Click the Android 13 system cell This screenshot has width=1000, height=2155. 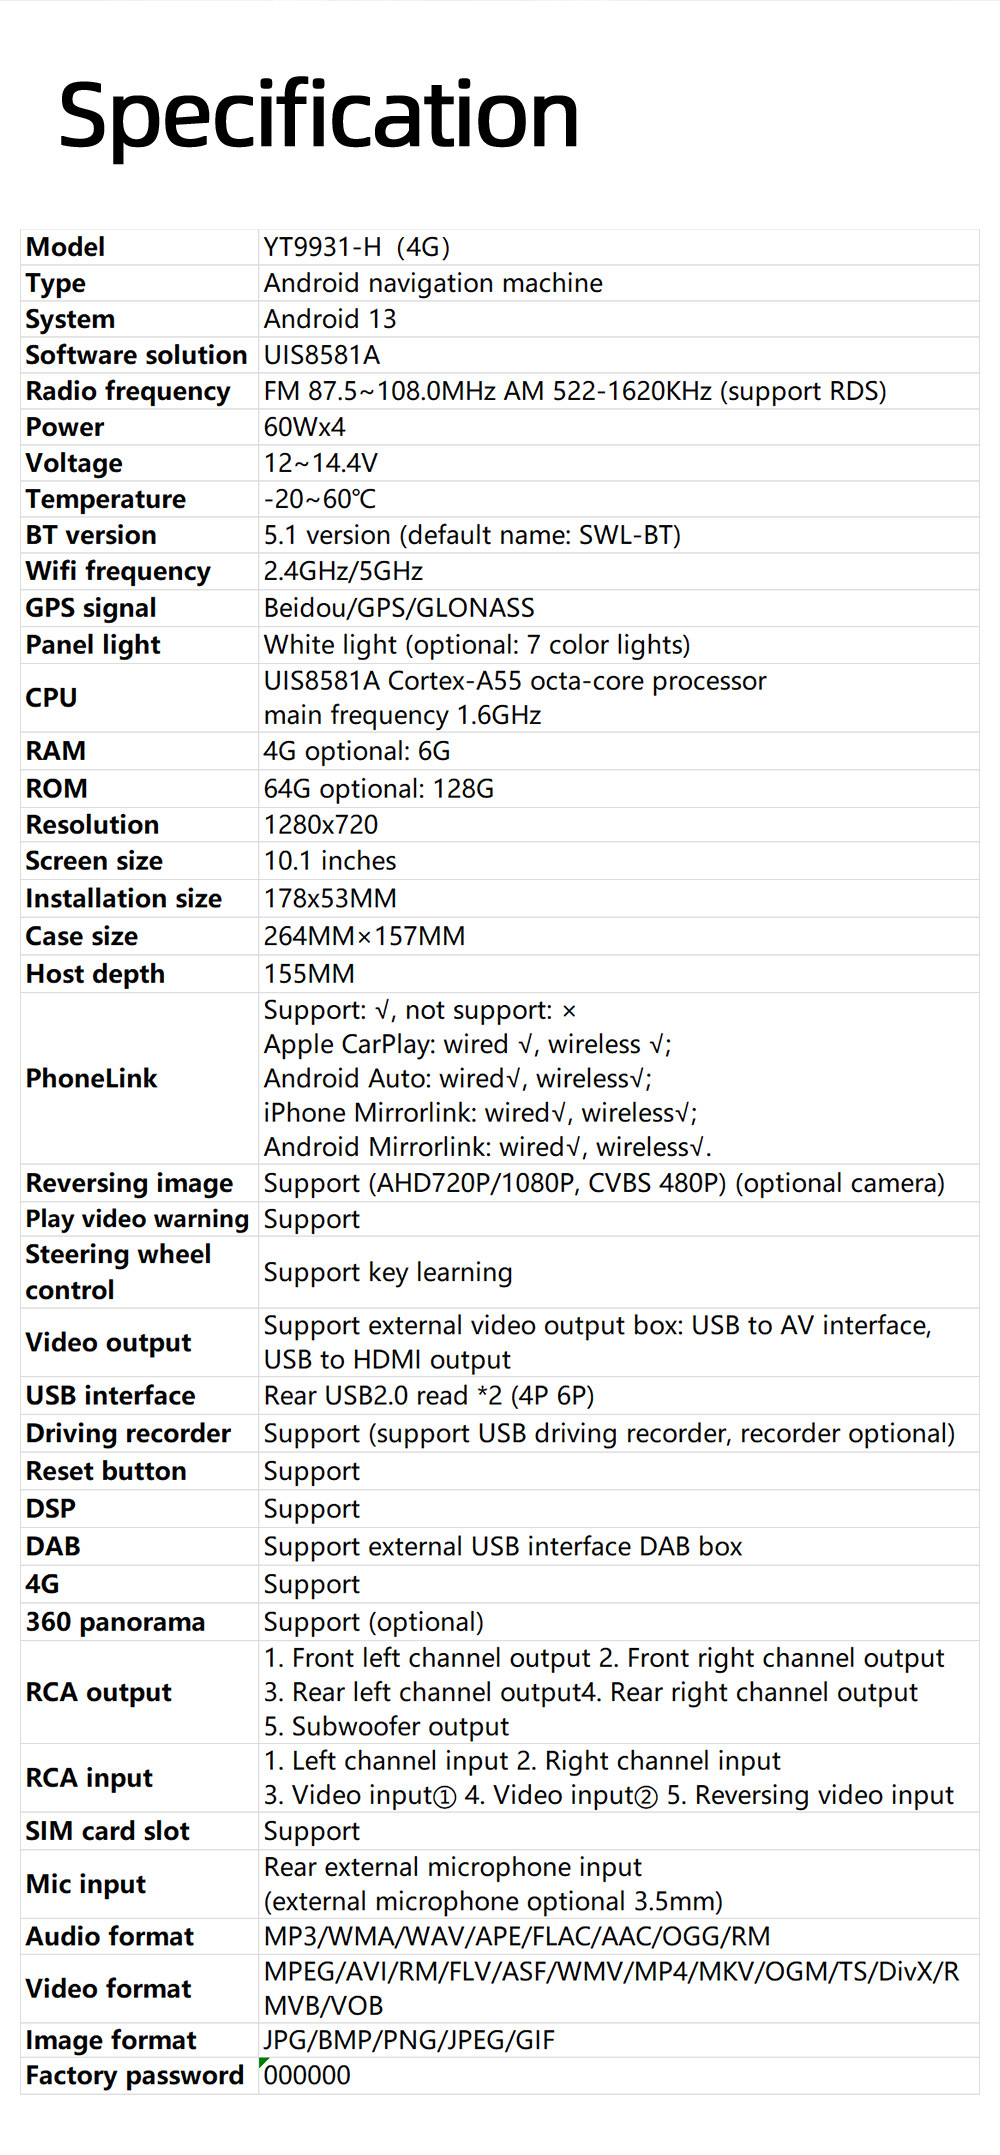click(x=330, y=319)
